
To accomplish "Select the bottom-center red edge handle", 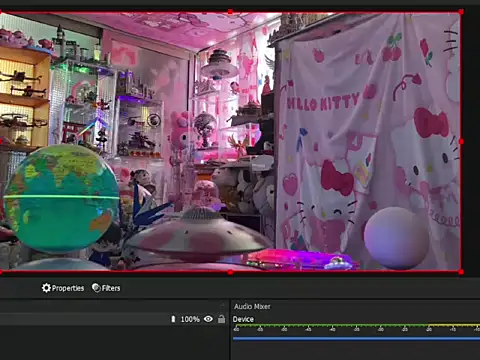I will [230, 272].
